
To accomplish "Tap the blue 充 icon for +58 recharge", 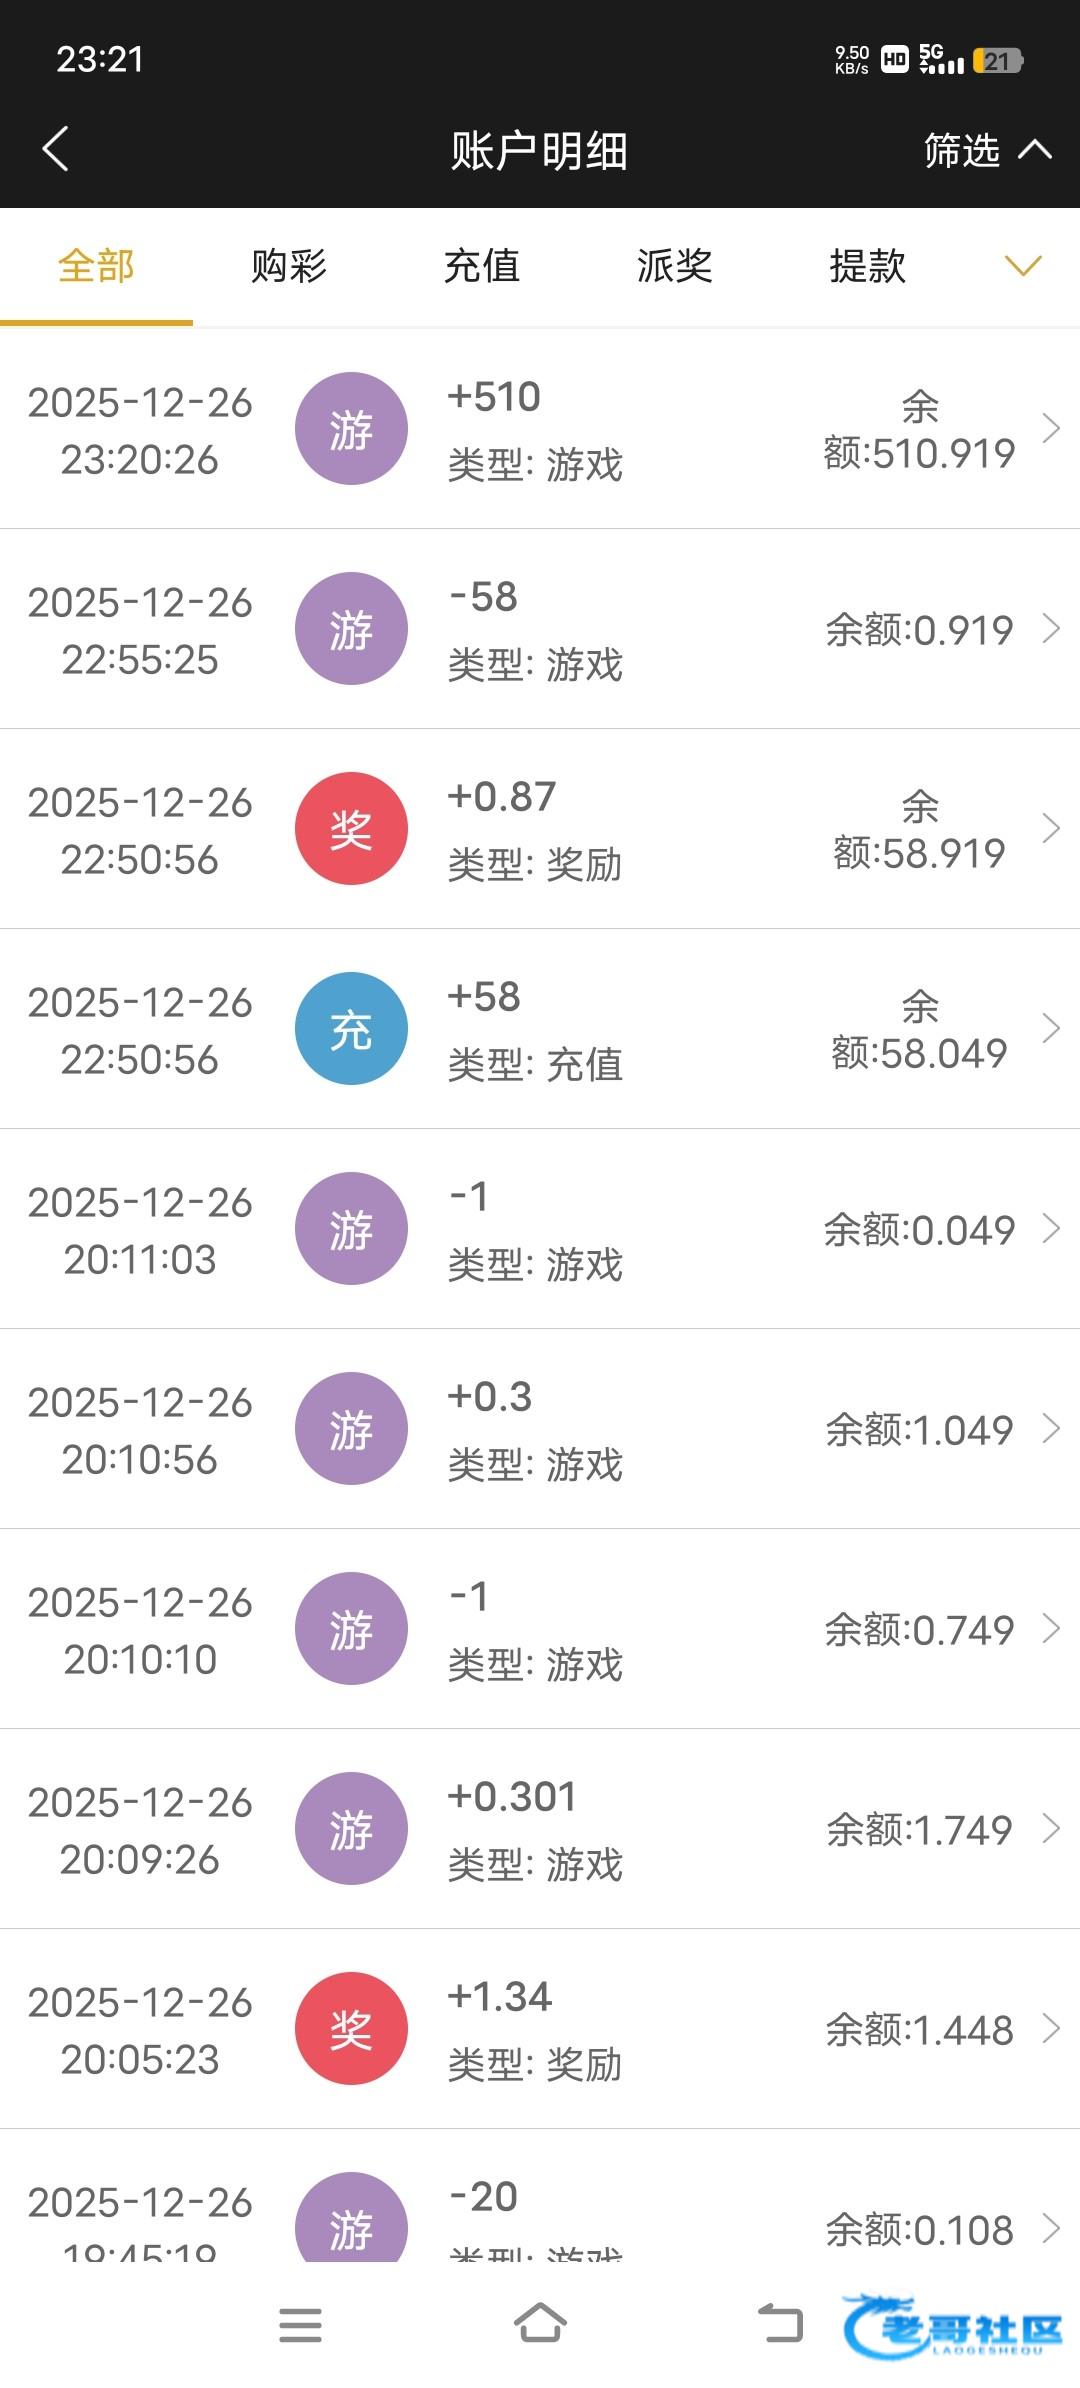I will 351,1029.
